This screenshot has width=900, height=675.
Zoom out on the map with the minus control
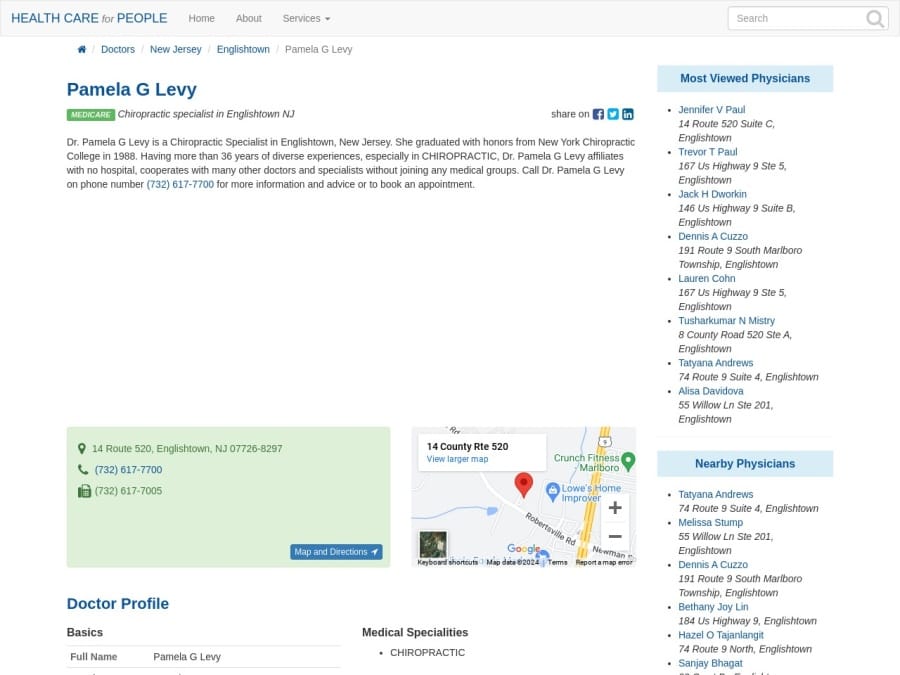click(x=616, y=537)
